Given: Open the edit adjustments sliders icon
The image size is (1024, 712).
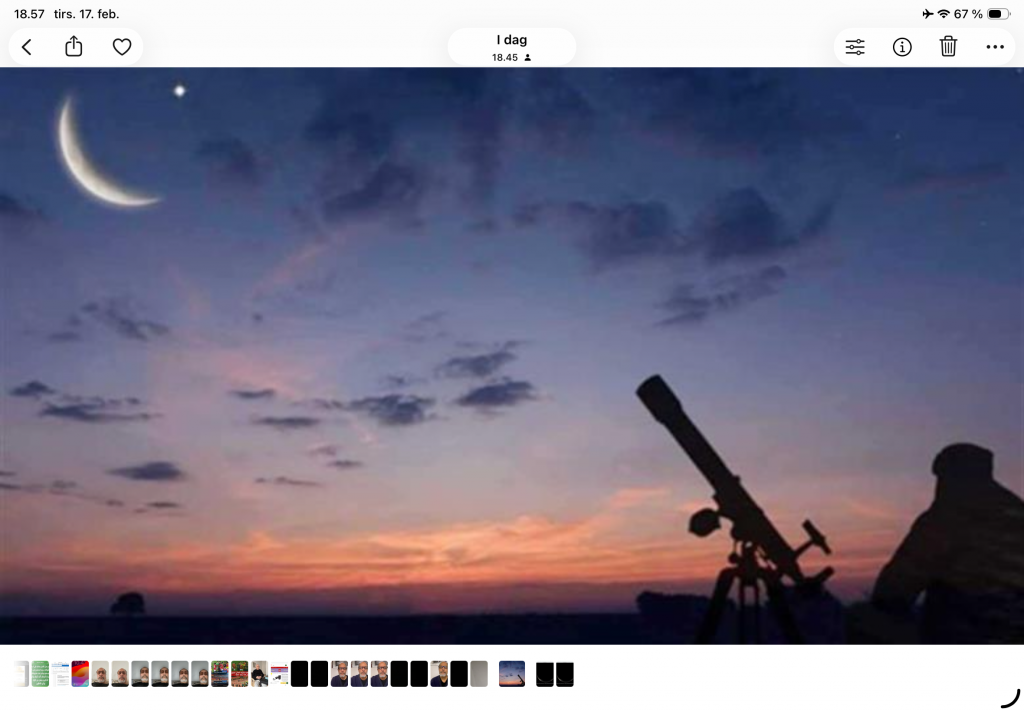Looking at the screenshot, I should click(x=855, y=47).
